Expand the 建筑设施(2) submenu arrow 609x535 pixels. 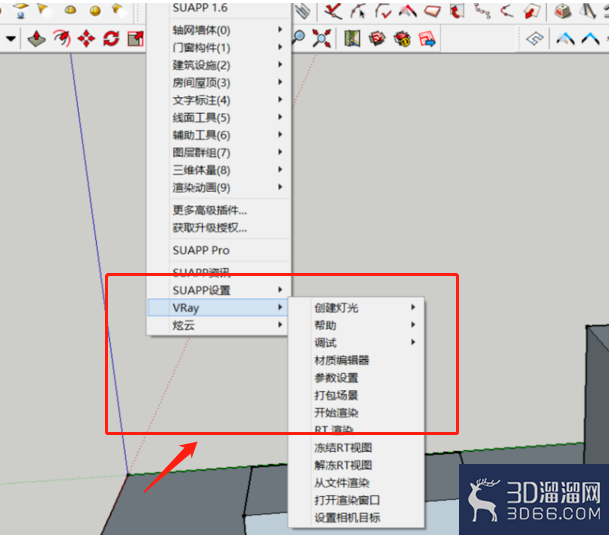click(x=280, y=64)
